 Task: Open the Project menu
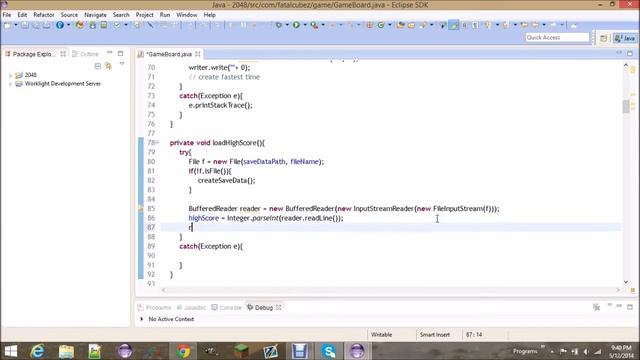pos(144,15)
